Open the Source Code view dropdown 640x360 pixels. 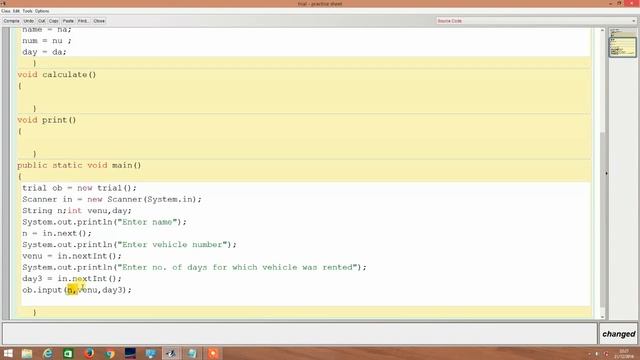536,21
